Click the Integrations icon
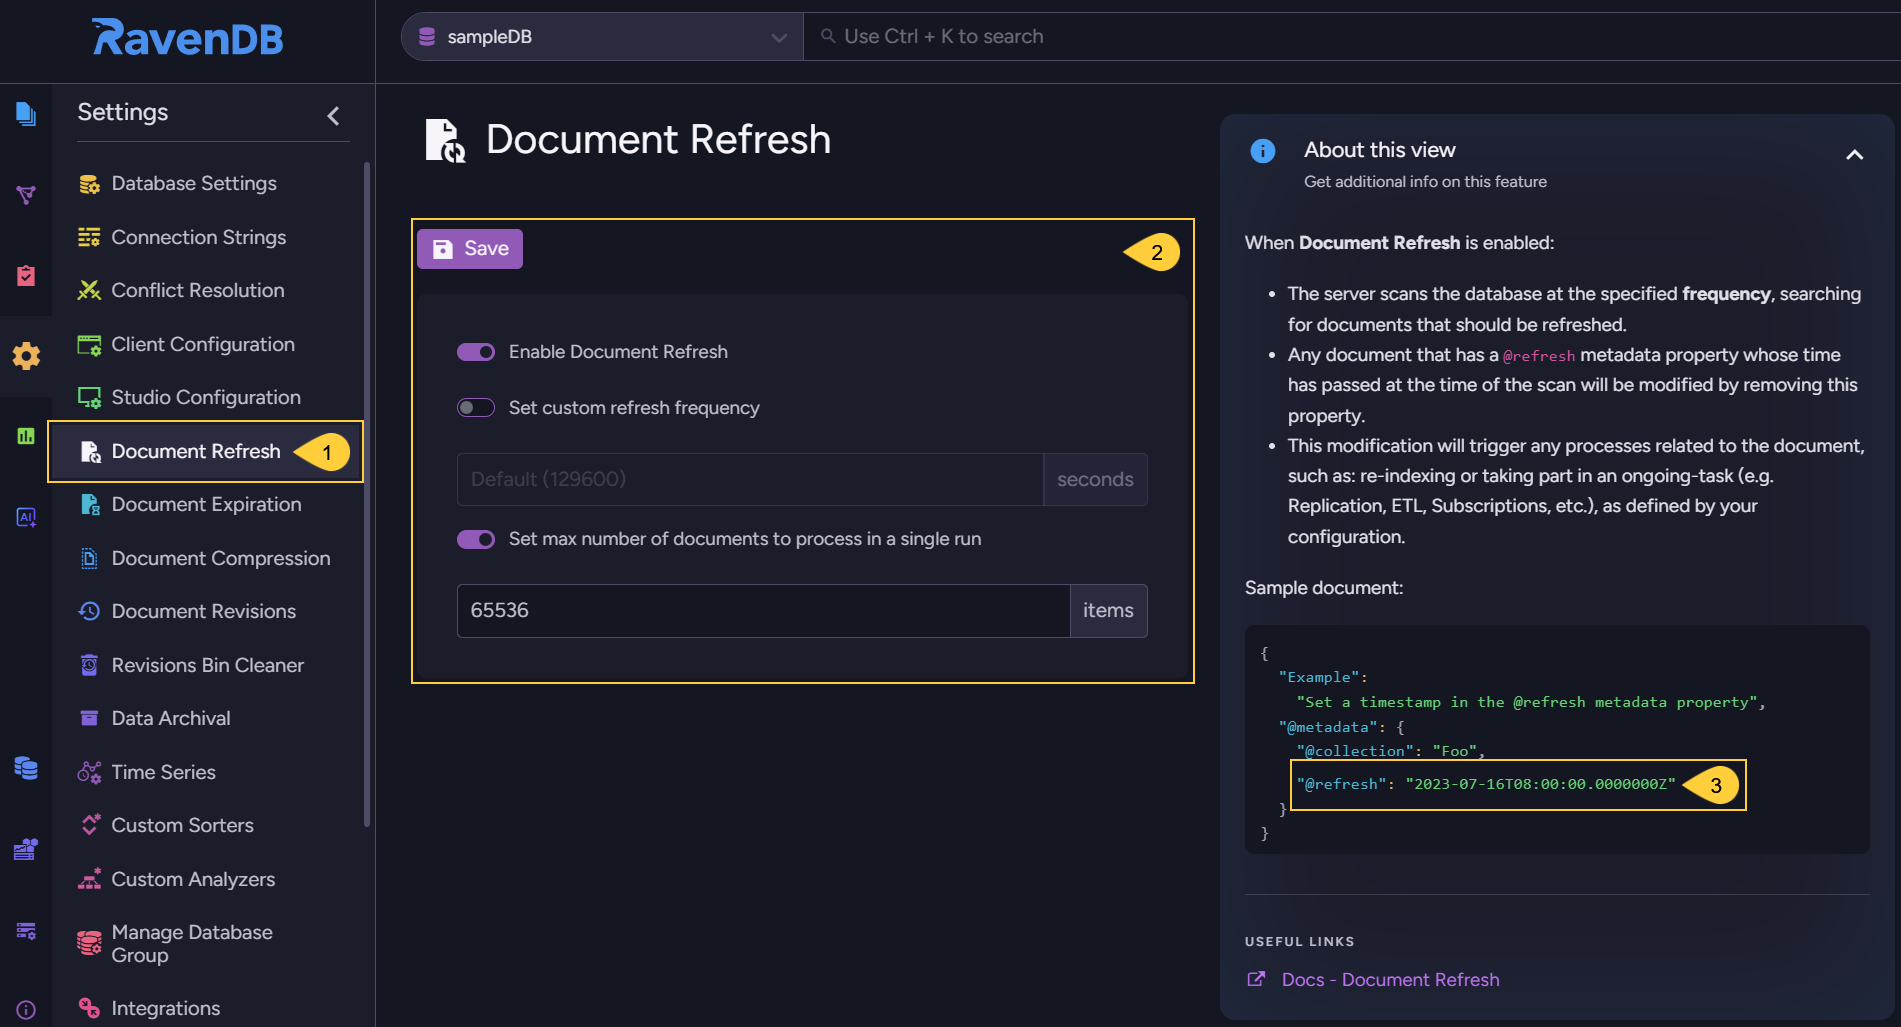Viewport: 1901px width, 1027px height. tap(89, 1008)
